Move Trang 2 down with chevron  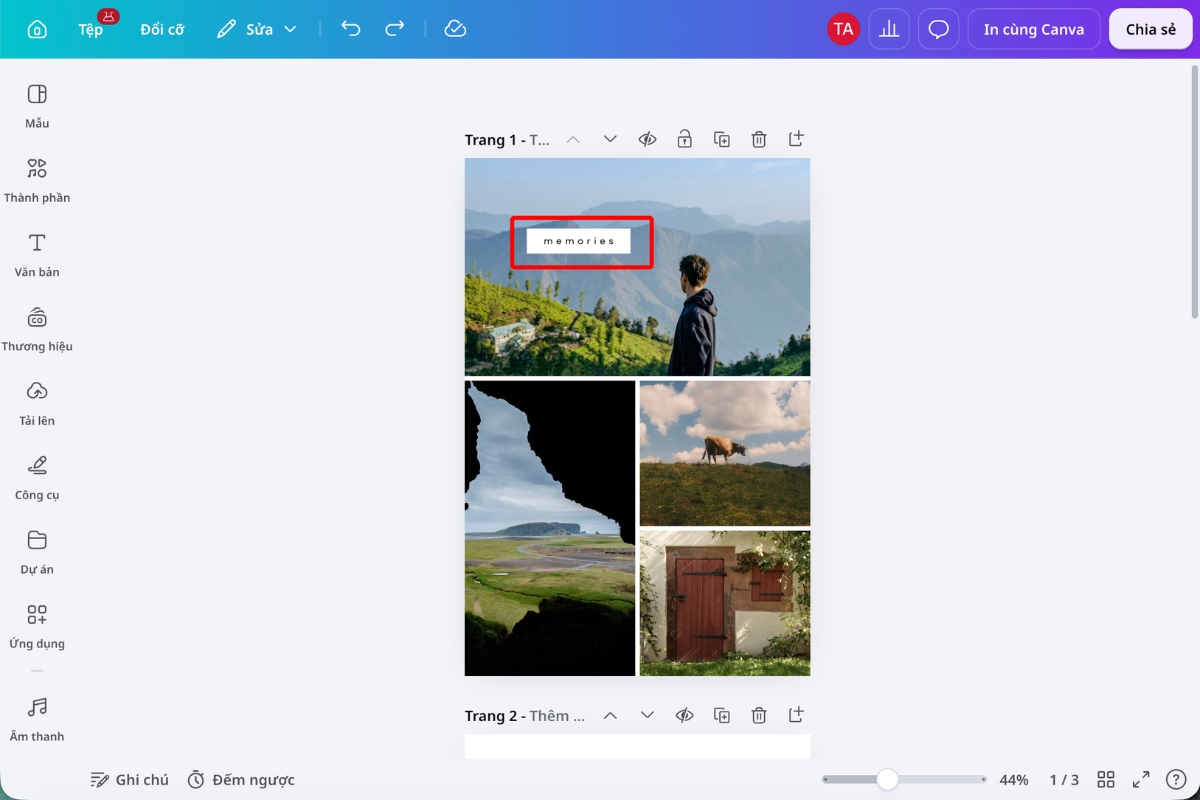click(647, 715)
